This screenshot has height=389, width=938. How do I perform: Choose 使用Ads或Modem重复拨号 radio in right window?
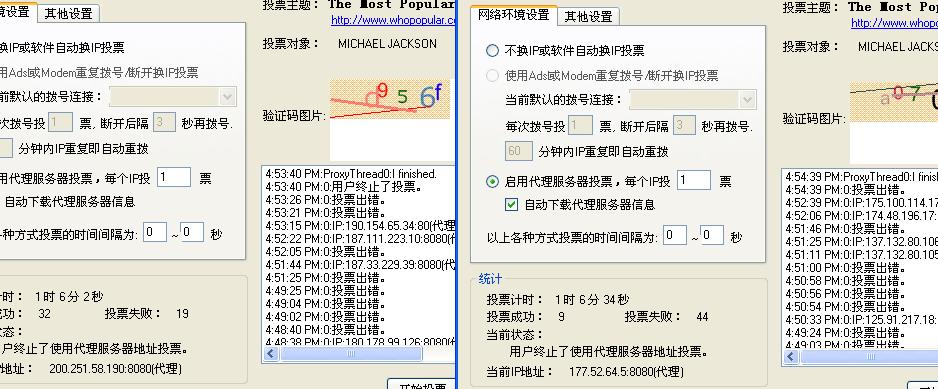pos(492,75)
